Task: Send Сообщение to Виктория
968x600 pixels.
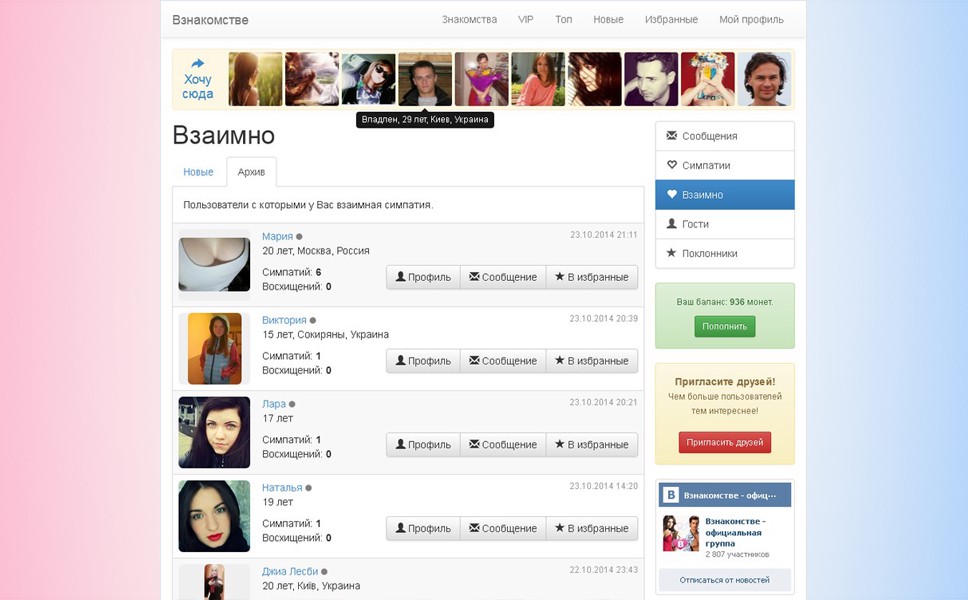Action: pyautogui.click(x=503, y=360)
